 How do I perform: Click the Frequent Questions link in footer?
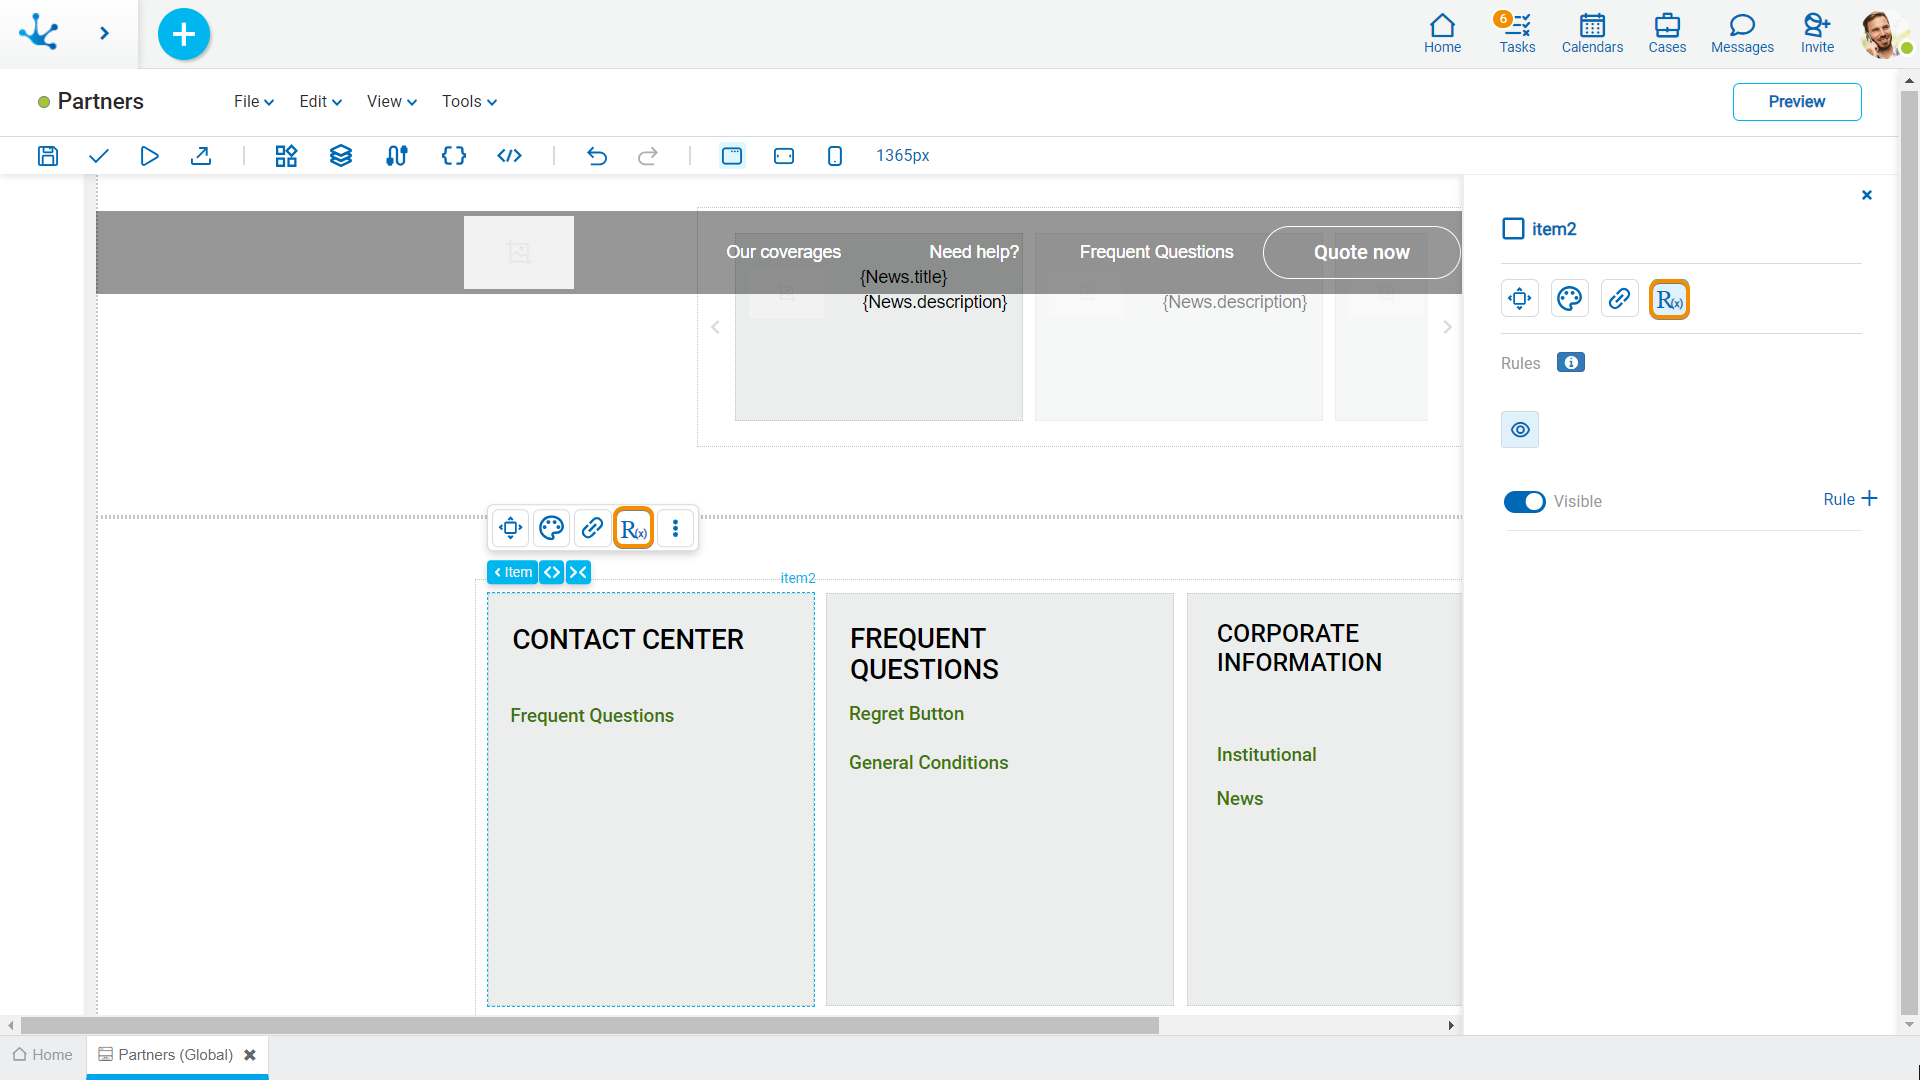click(592, 715)
